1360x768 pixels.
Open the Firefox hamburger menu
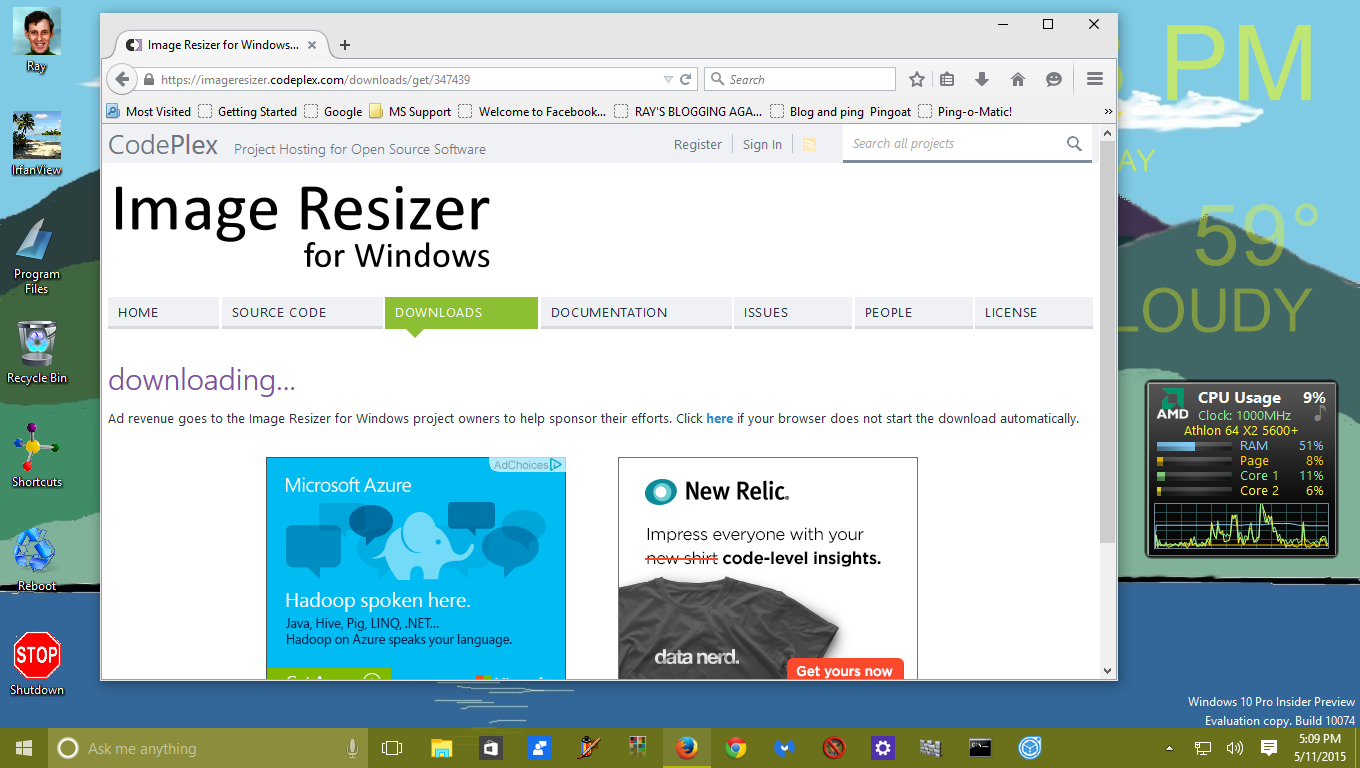[x=1095, y=78]
